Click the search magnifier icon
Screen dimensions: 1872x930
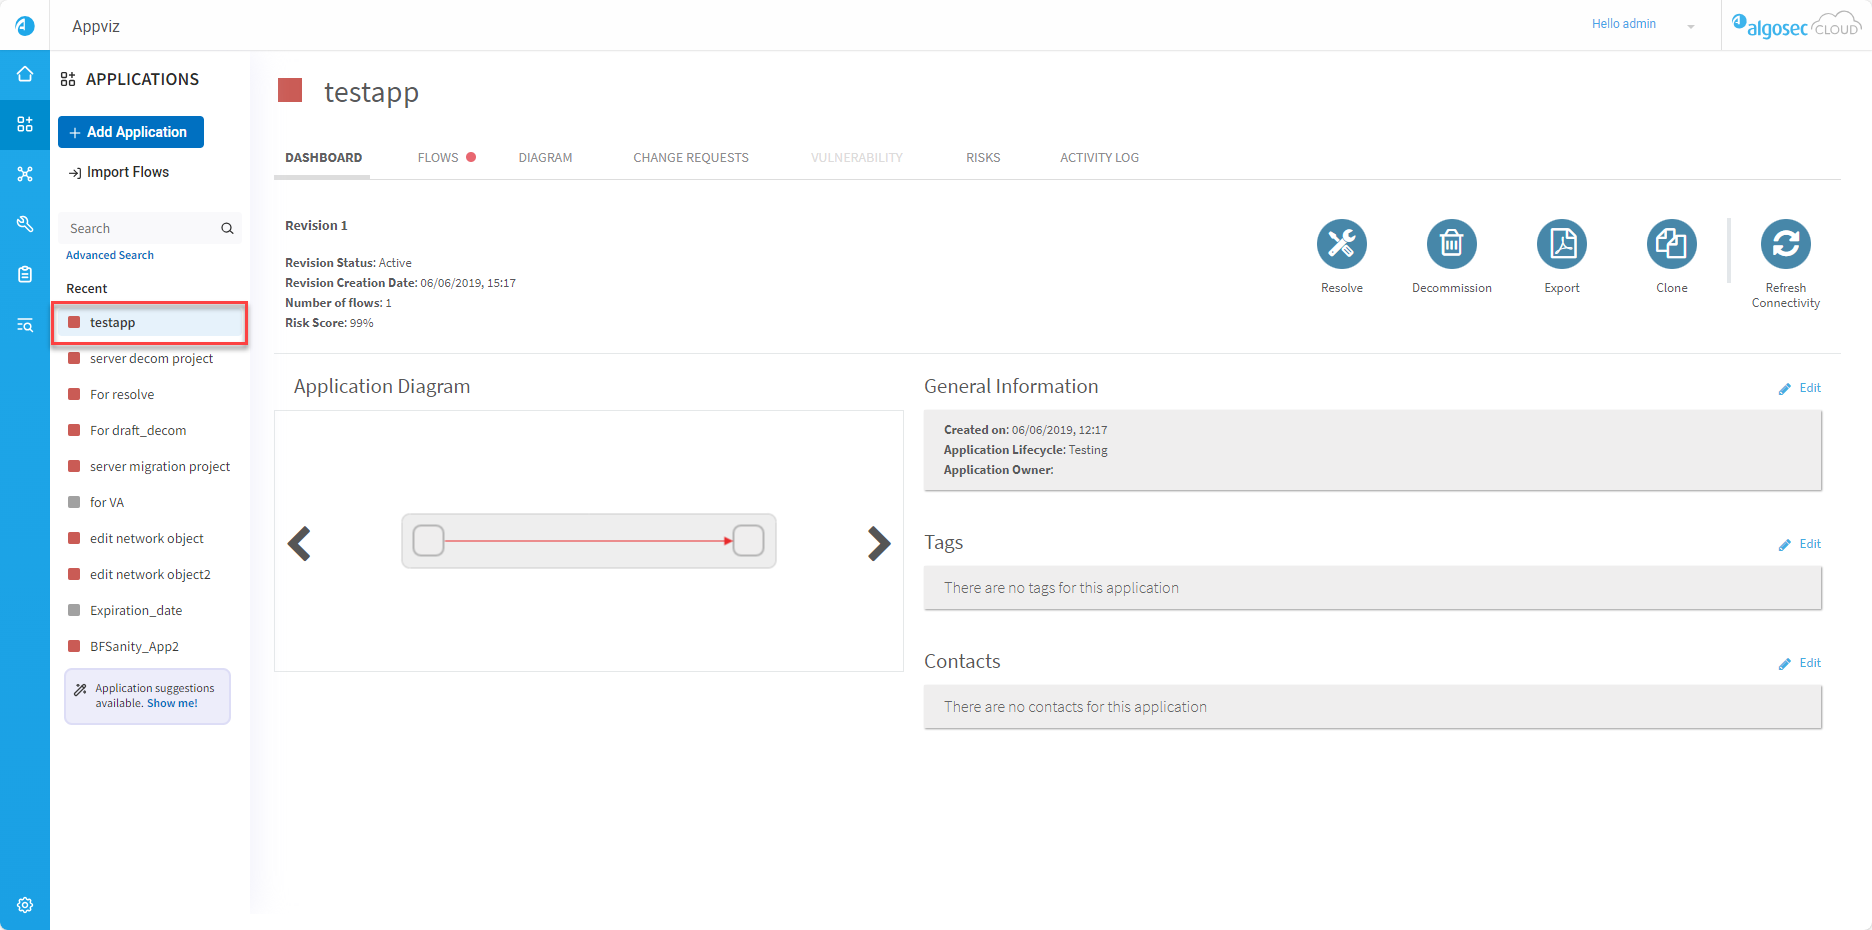[x=227, y=229]
